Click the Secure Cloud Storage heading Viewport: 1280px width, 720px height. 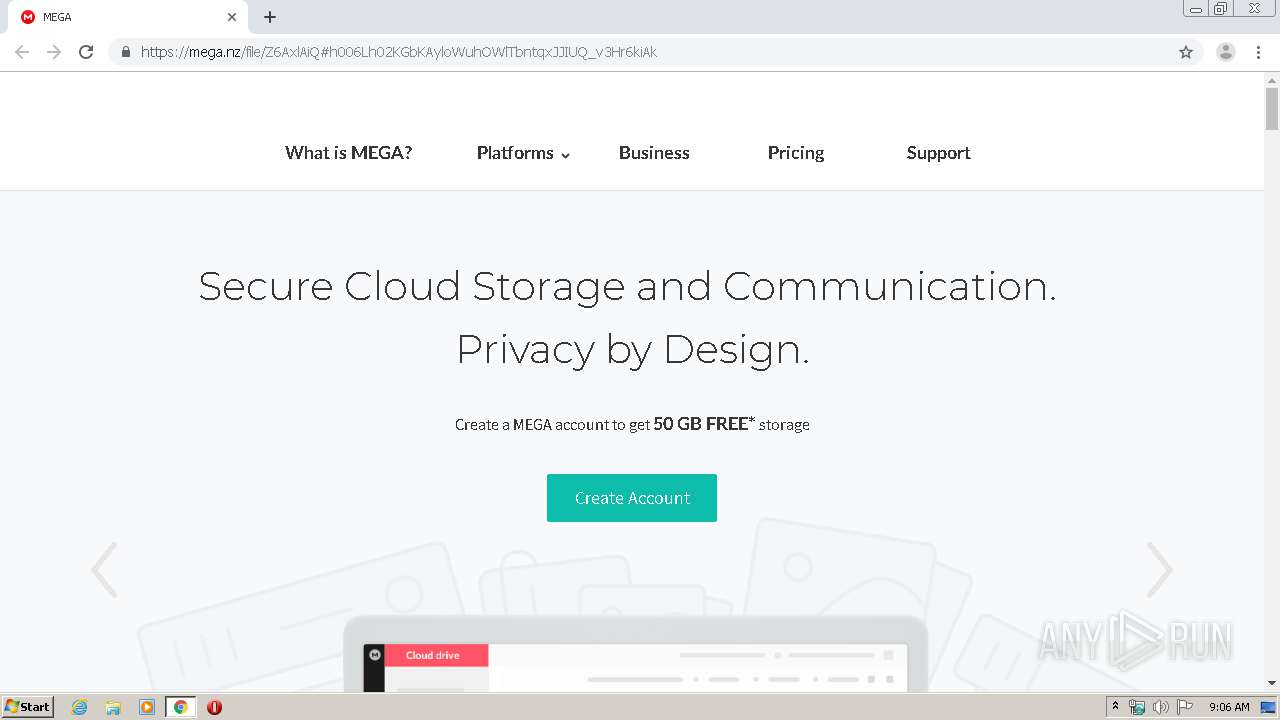[x=627, y=287]
